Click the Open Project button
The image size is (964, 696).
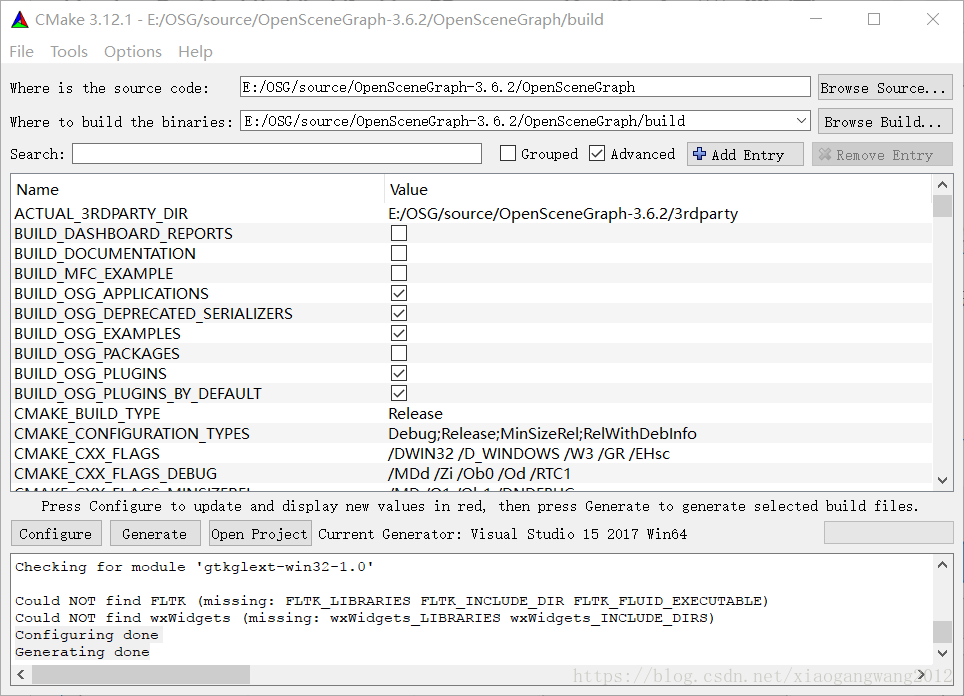point(259,534)
